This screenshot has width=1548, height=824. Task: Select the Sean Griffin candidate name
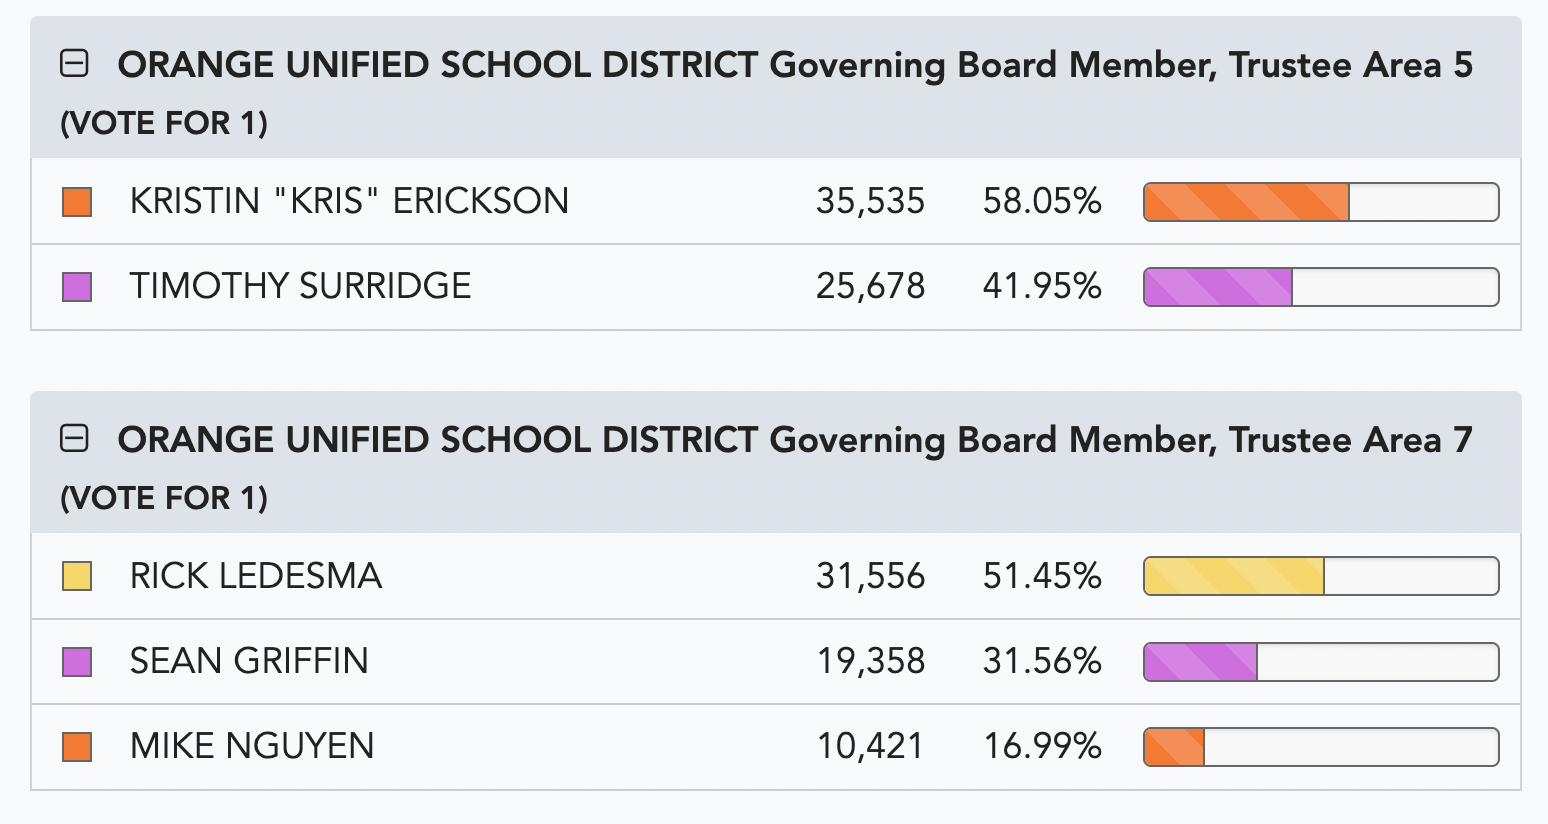pyautogui.click(x=249, y=661)
